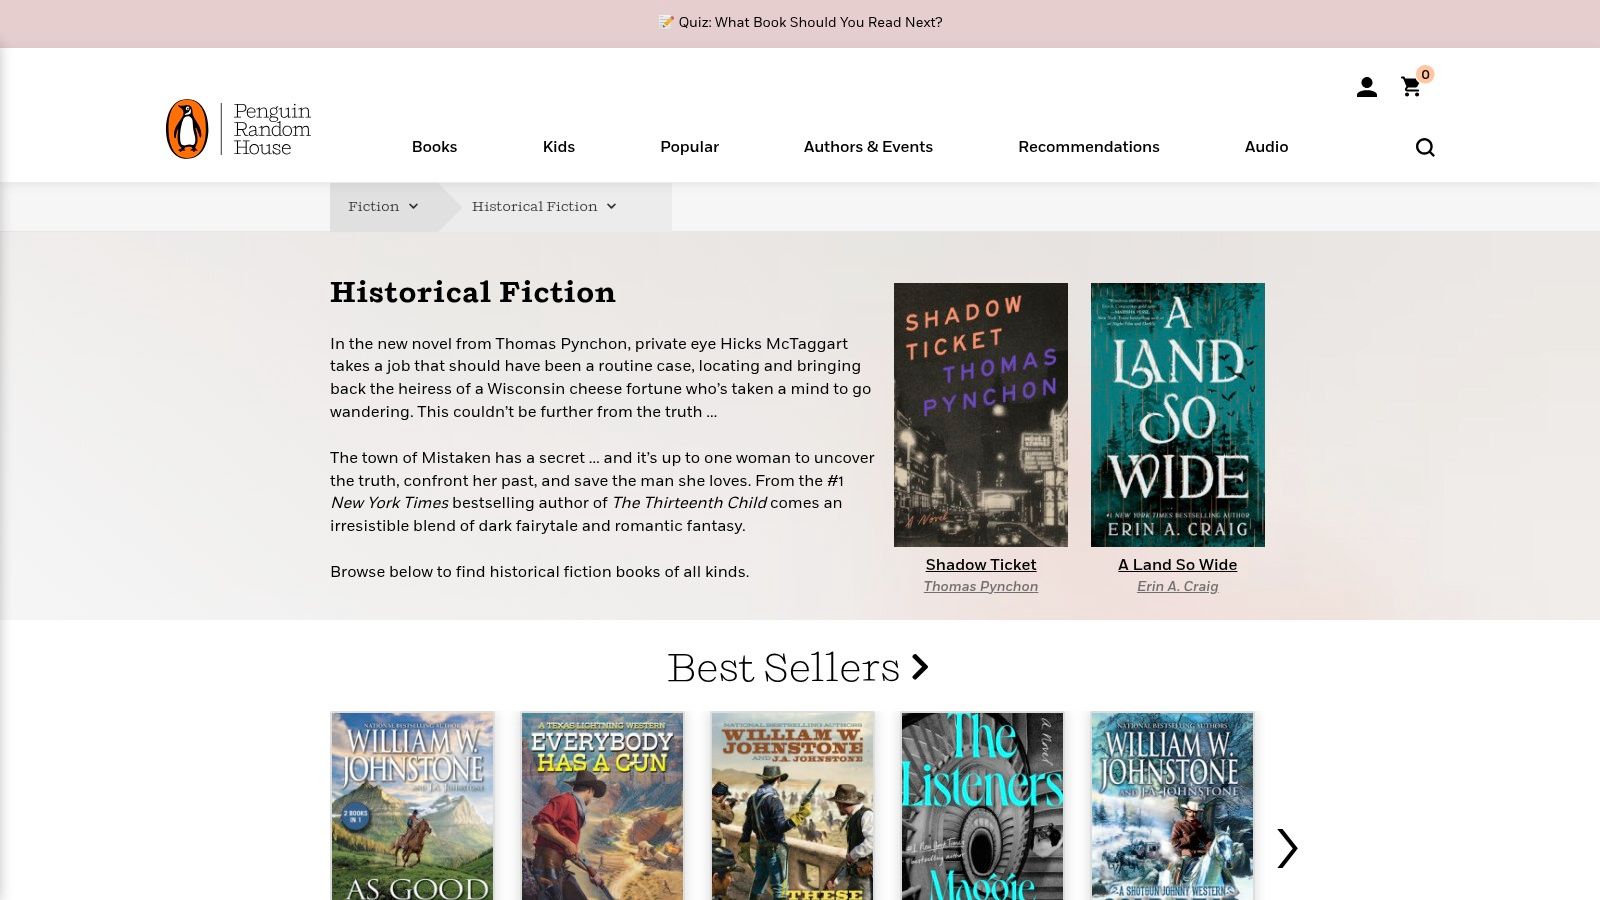This screenshot has height=900, width=1600.
Task: Open the shopping cart icon
Action: point(1411,88)
